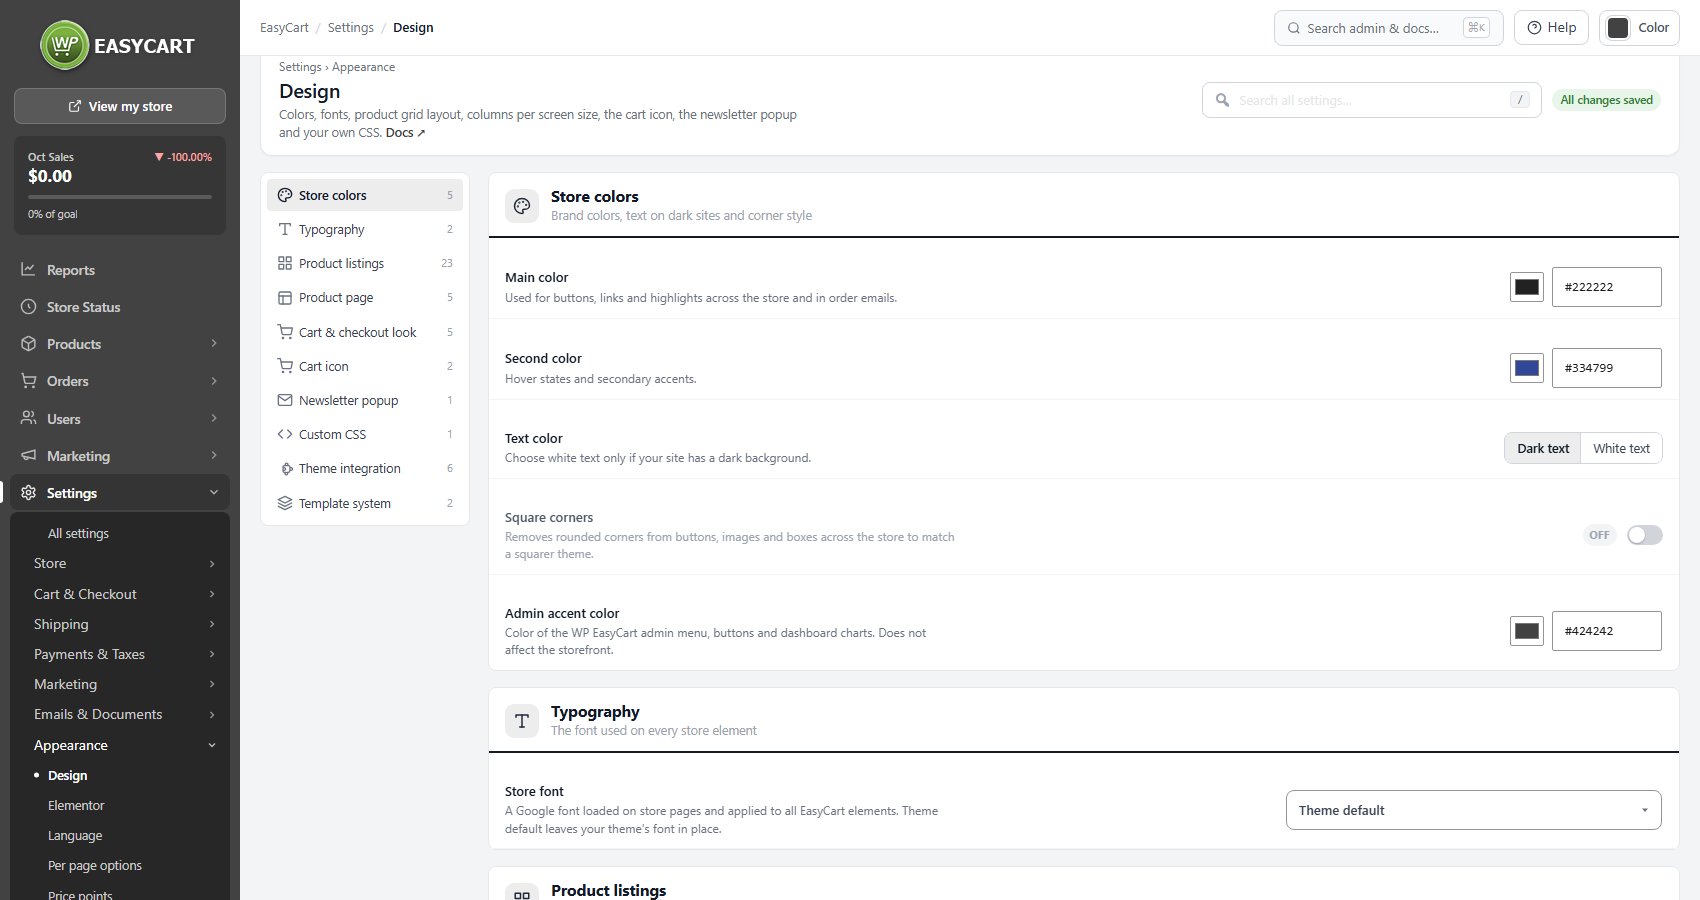Click the Marketing megaphone icon
Image resolution: width=1700 pixels, height=900 pixels.
pos(28,455)
